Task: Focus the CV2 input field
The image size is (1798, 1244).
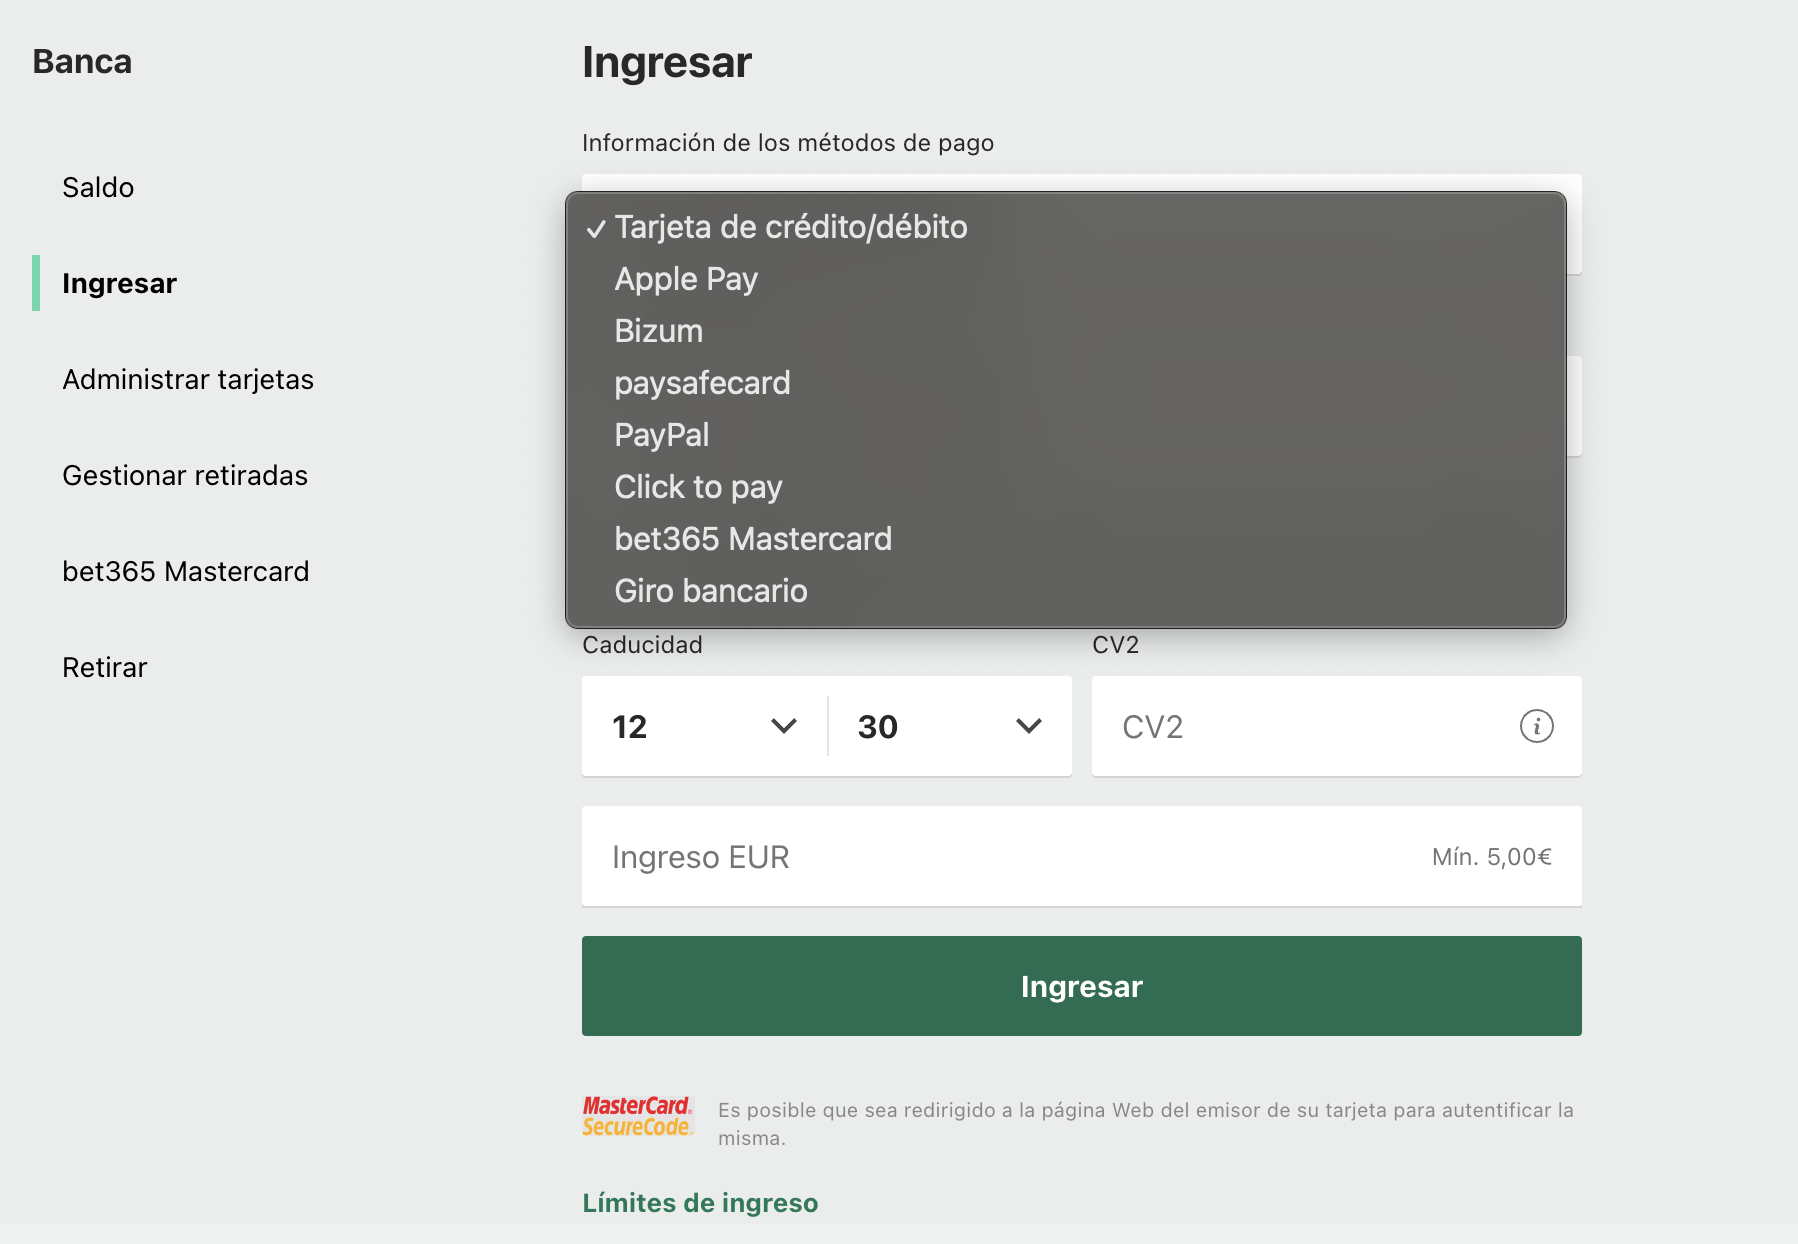Action: (x=1336, y=726)
